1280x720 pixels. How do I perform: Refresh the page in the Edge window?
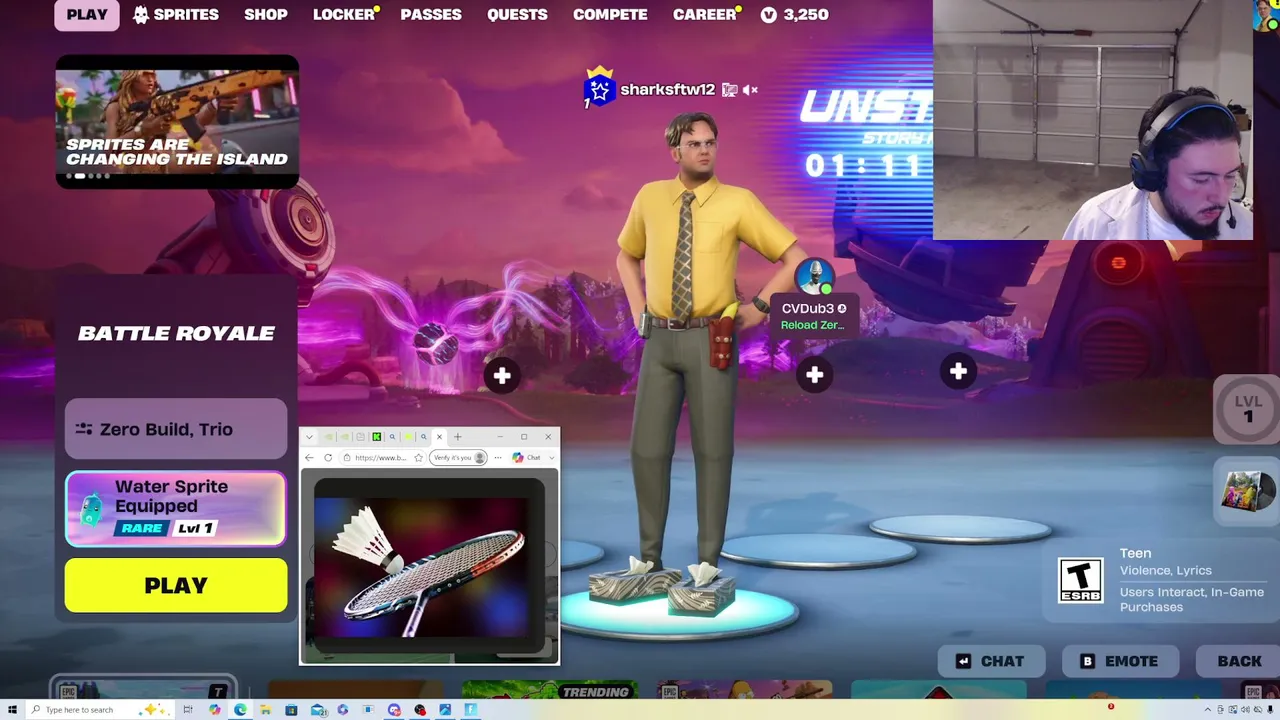click(x=328, y=457)
